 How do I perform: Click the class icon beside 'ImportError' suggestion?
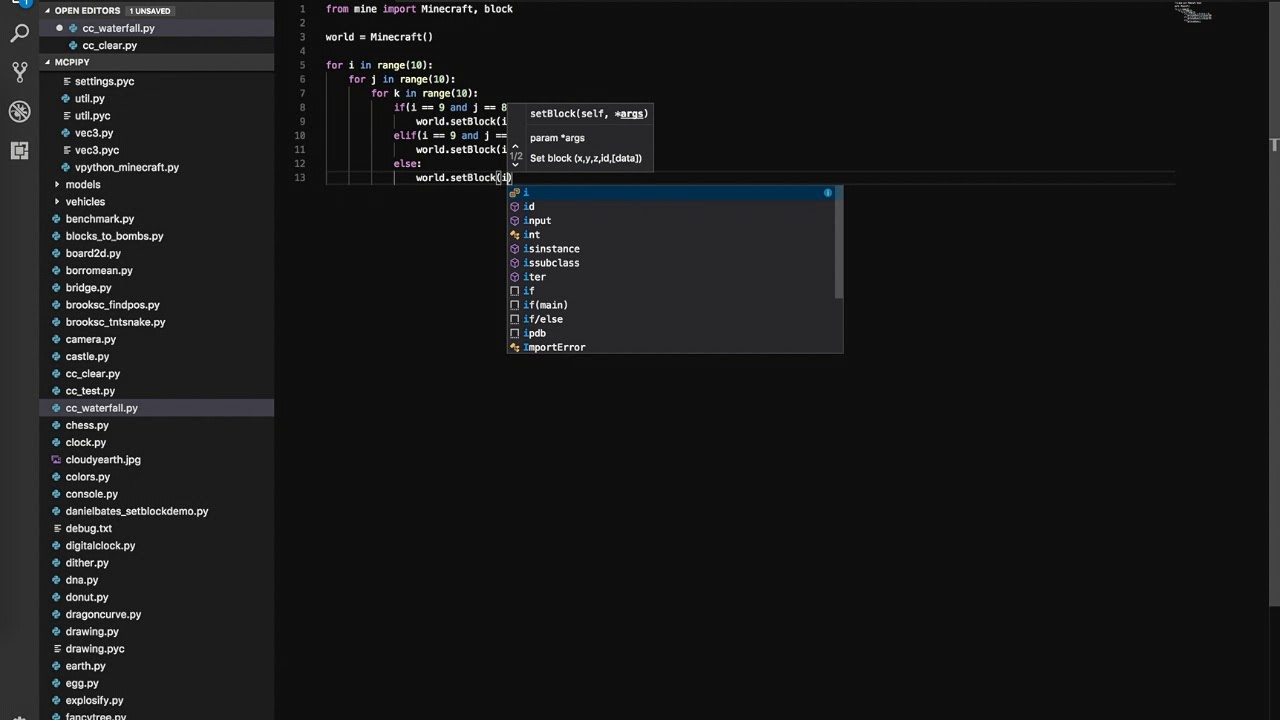click(x=515, y=347)
